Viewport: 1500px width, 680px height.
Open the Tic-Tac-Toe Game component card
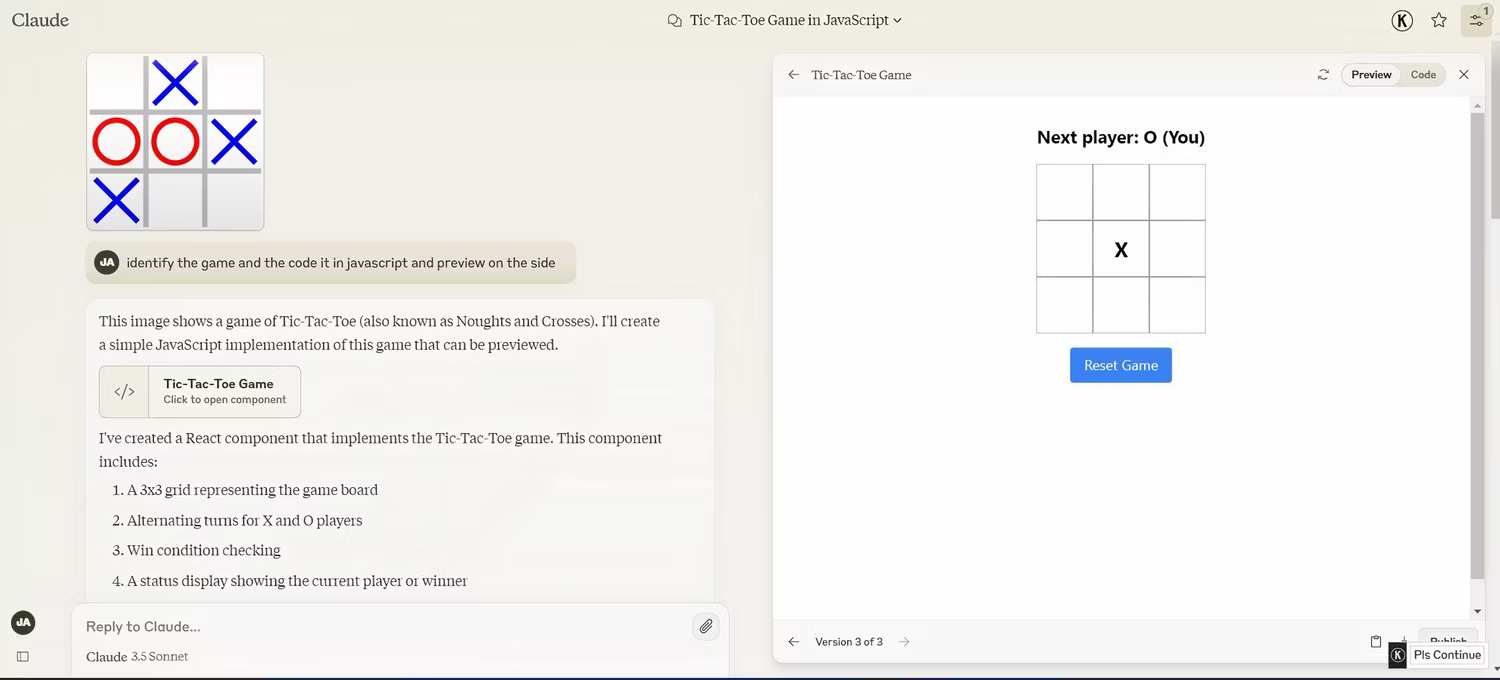200,391
